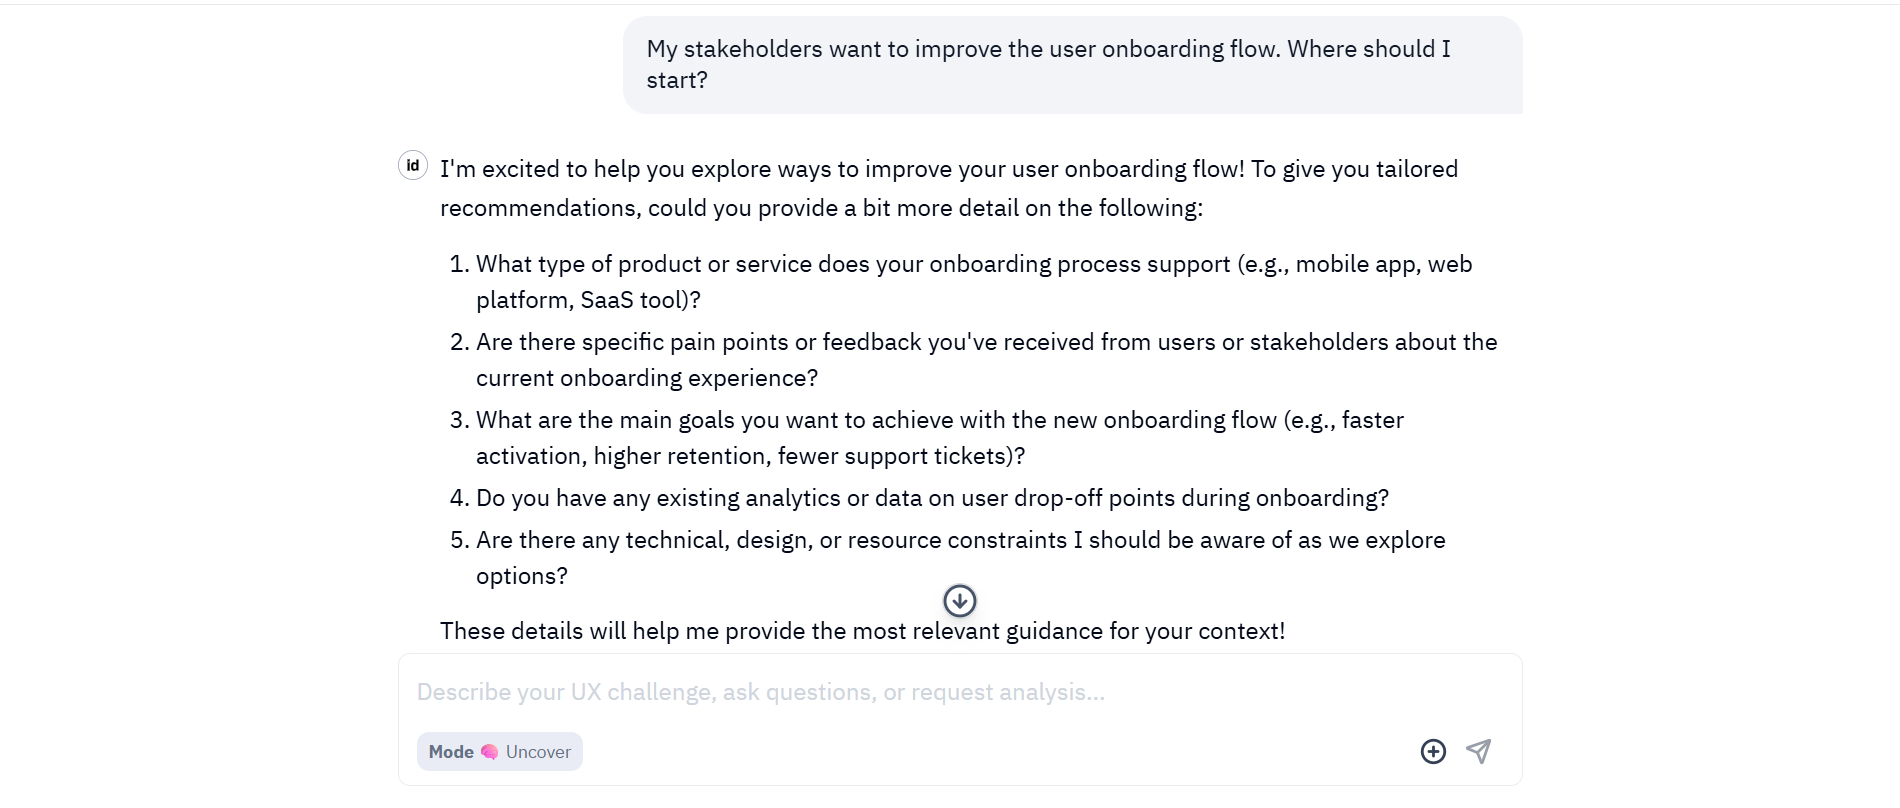The image size is (1900, 808).
Task: Click the 'Mode' label in the chip
Action: click(451, 752)
